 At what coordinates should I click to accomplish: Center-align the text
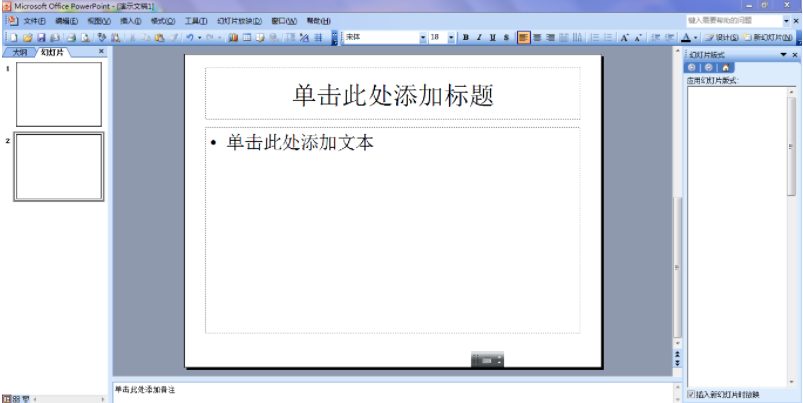point(537,37)
